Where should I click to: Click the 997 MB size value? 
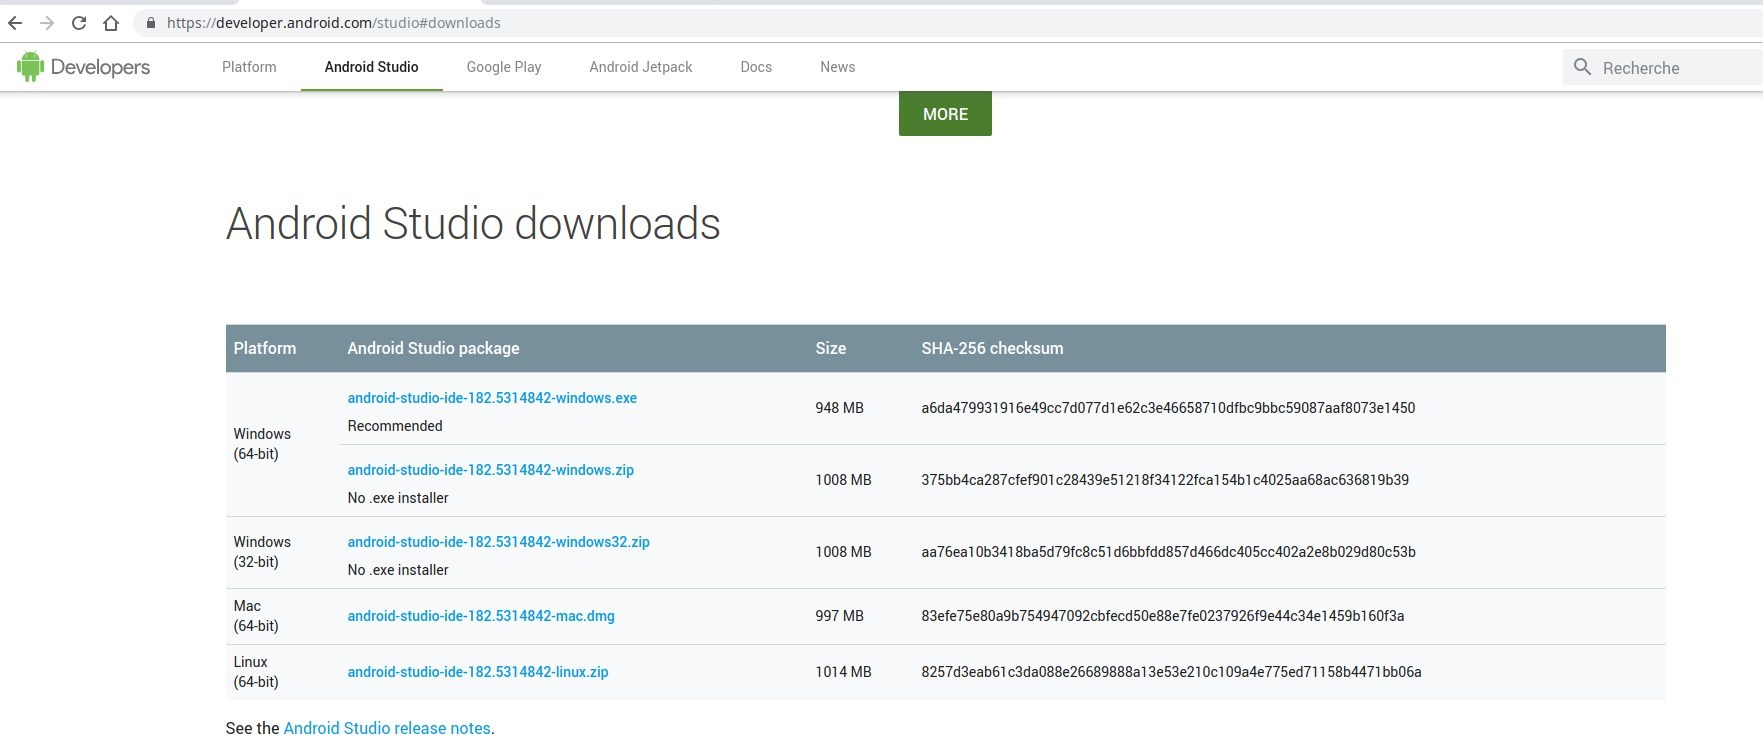tap(839, 616)
